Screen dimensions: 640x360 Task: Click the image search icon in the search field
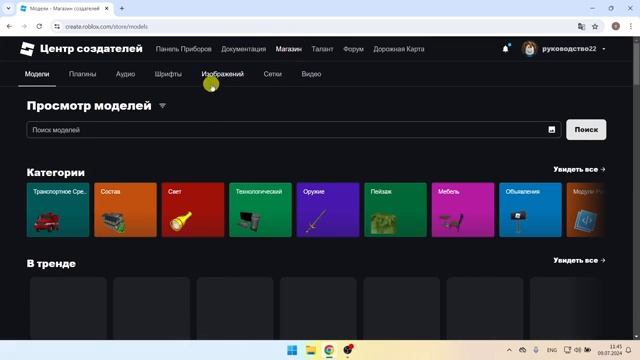pyautogui.click(x=551, y=130)
